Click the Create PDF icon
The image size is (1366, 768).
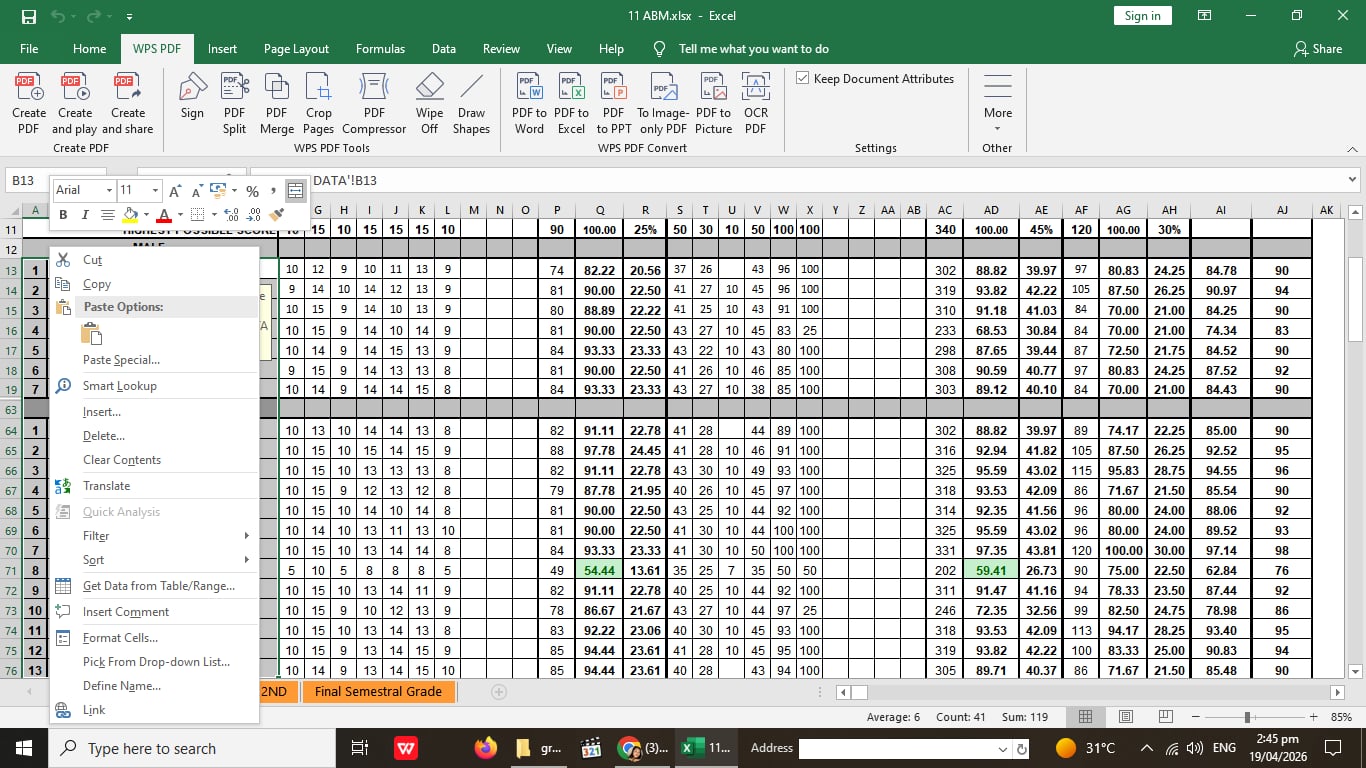tap(29, 104)
